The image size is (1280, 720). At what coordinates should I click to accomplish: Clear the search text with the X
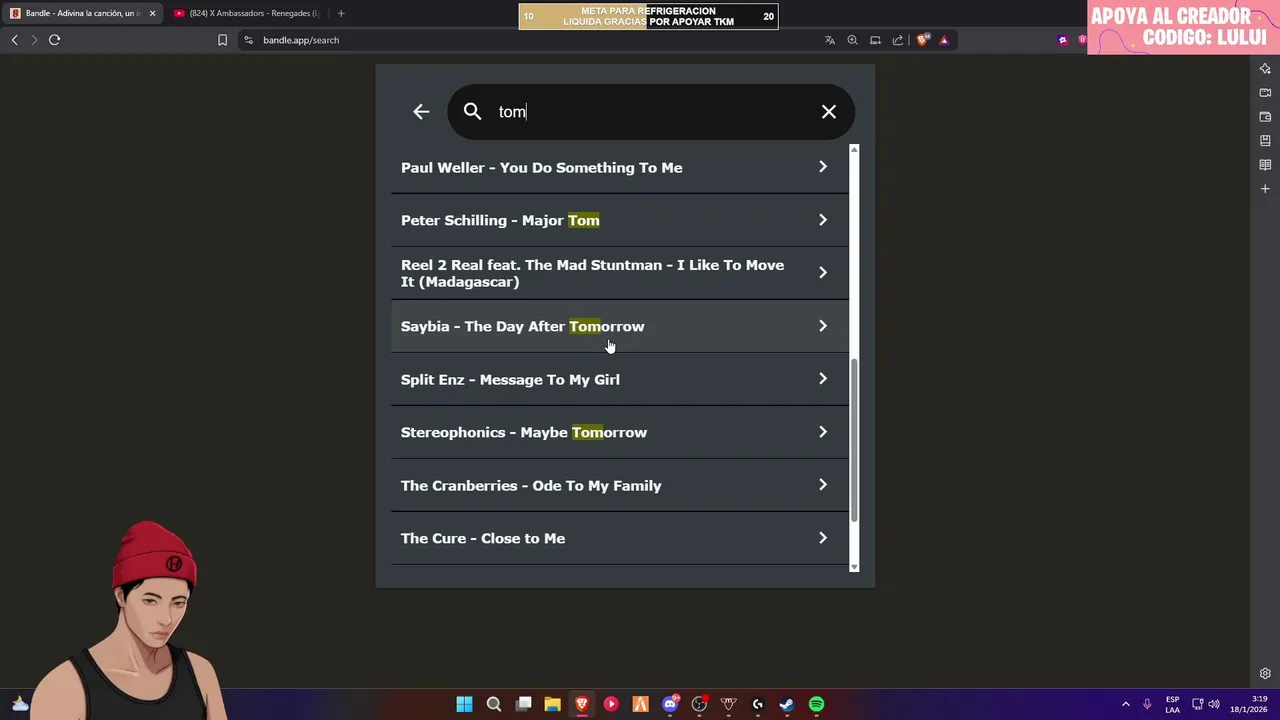click(x=829, y=112)
